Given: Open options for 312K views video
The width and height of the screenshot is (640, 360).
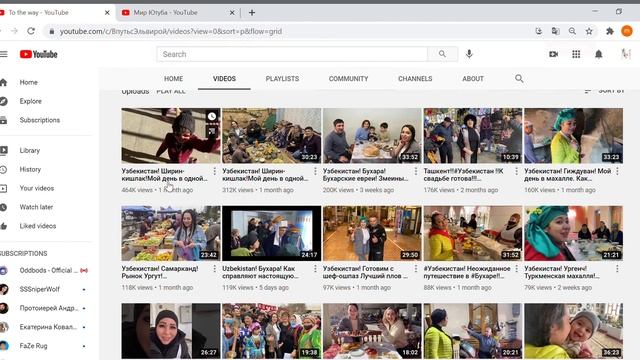Looking at the screenshot, I should 315,171.
